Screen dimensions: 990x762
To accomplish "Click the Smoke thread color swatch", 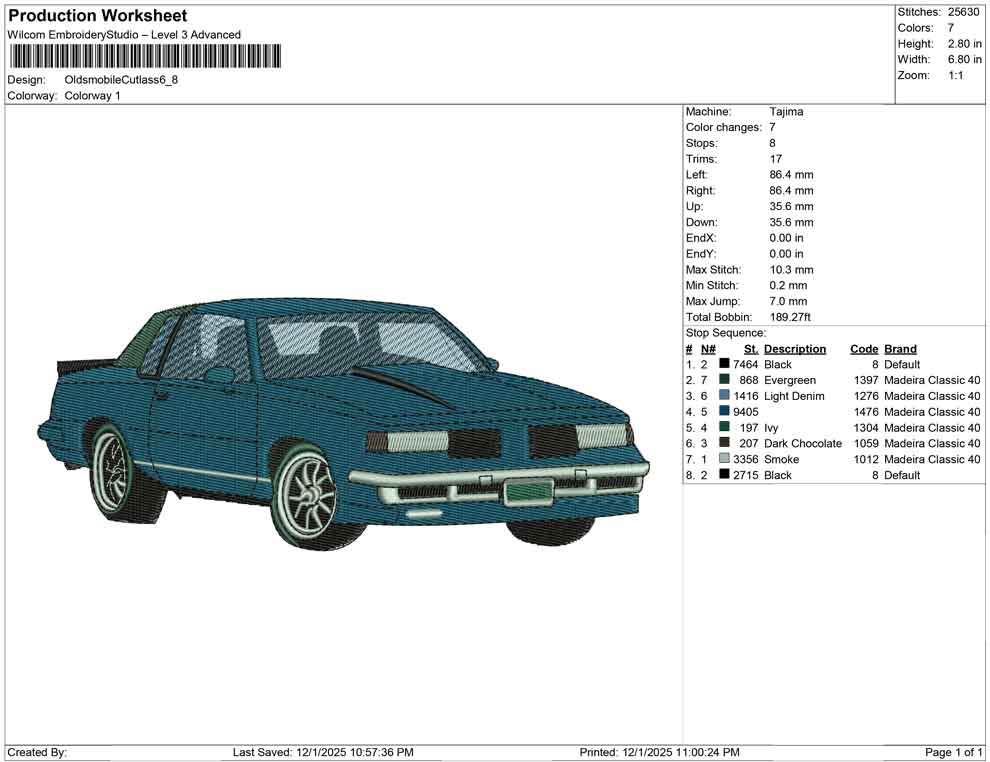I will click(x=724, y=460).
